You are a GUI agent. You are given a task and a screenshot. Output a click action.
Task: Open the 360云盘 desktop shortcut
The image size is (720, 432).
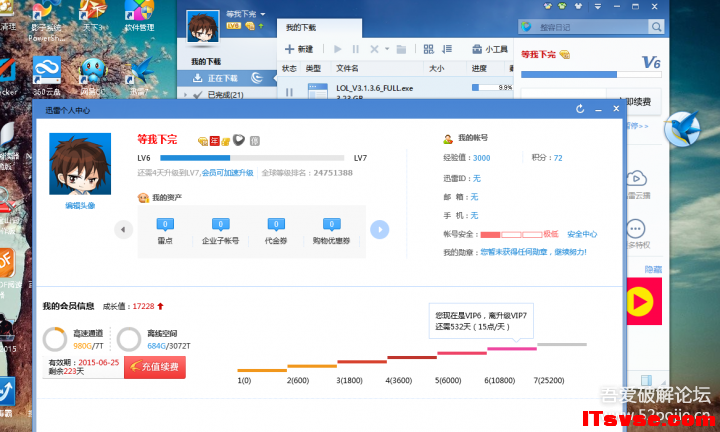(x=47, y=76)
